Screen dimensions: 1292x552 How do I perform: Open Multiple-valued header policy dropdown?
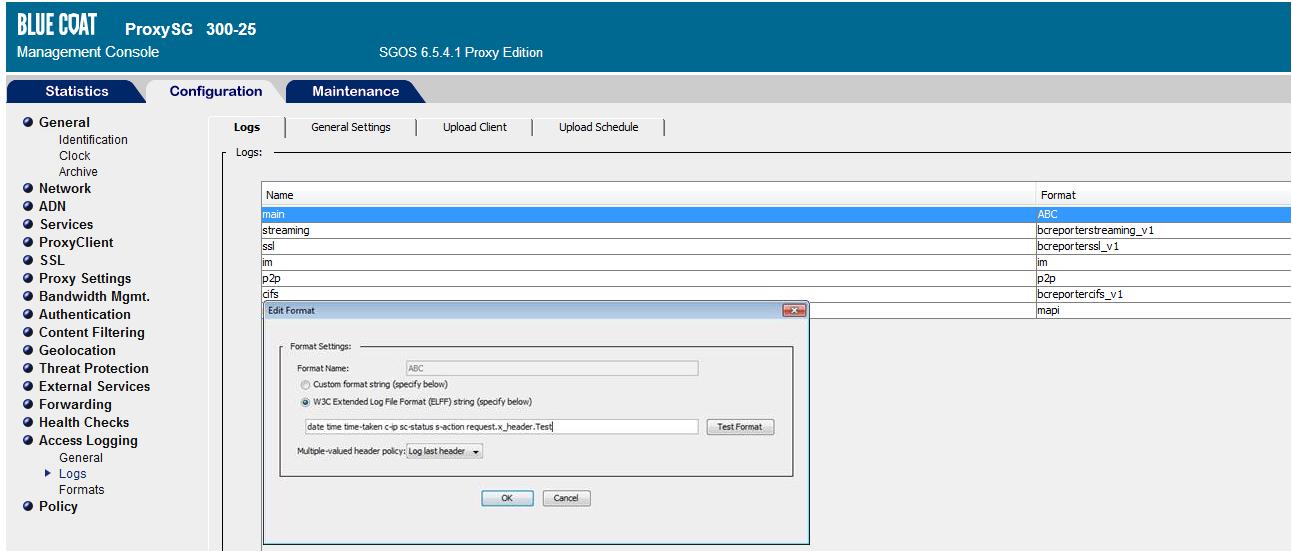coord(445,451)
